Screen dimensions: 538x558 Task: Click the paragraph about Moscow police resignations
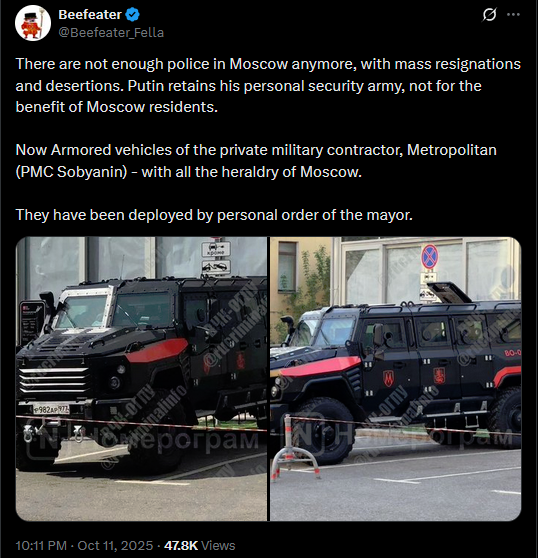(268, 85)
